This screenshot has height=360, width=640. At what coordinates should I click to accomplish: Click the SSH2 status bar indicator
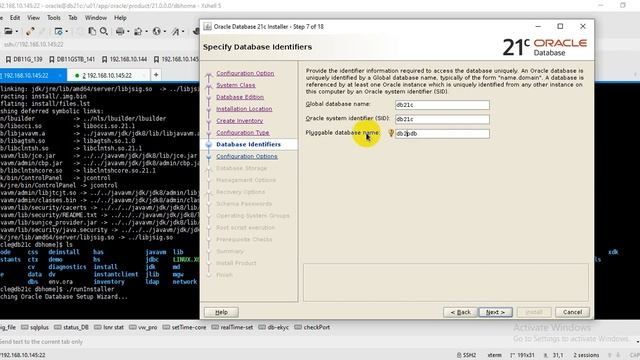click(x=466, y=355)
